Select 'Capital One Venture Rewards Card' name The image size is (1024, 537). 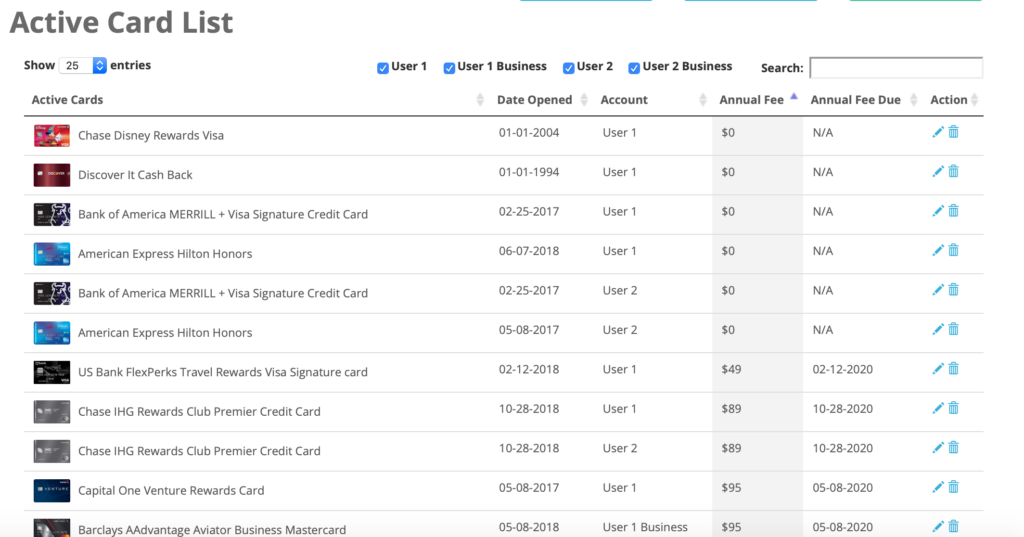click(x=171, y=490)
